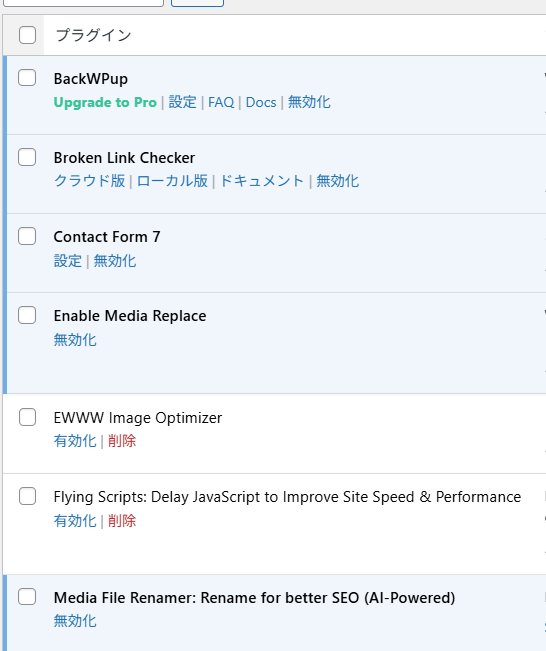This screenshot has width=546, height=651.
Task: Open the BackWPup FAQ link
Action: [x=221, y=102]
